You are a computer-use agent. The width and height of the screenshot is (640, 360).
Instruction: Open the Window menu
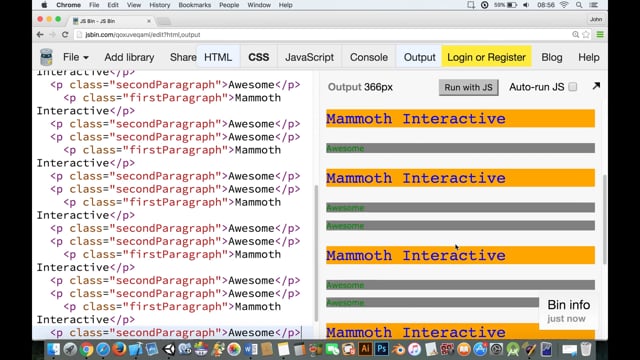259,5
